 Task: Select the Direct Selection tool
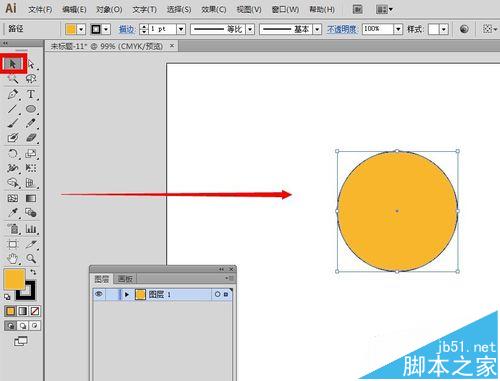[x=31, y=64]
